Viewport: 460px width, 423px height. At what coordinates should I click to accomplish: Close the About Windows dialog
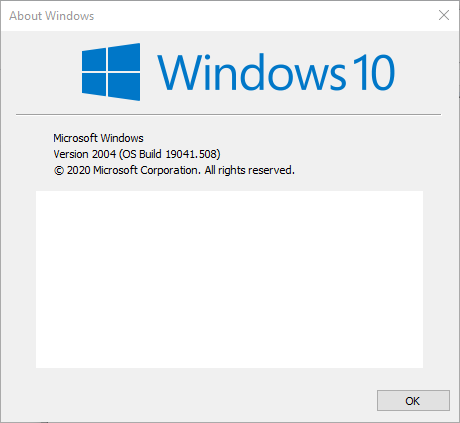point(444,15)
